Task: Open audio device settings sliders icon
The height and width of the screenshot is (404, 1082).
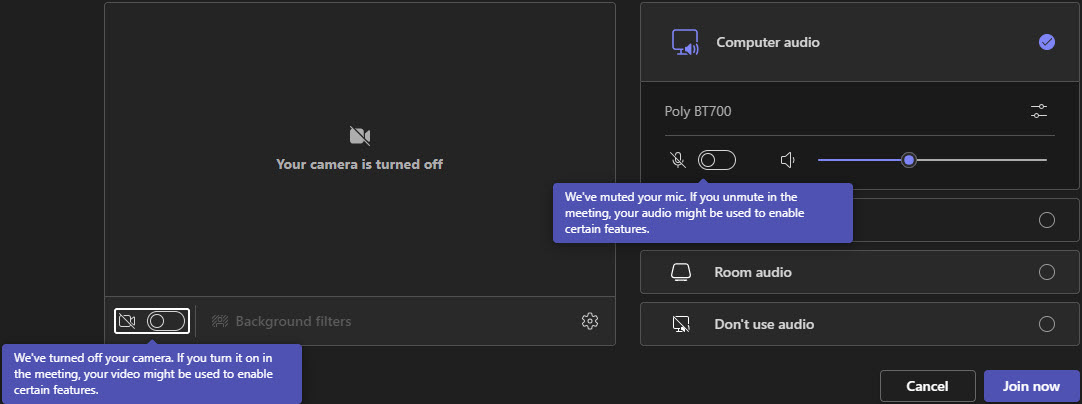Action: [1039, 111]
